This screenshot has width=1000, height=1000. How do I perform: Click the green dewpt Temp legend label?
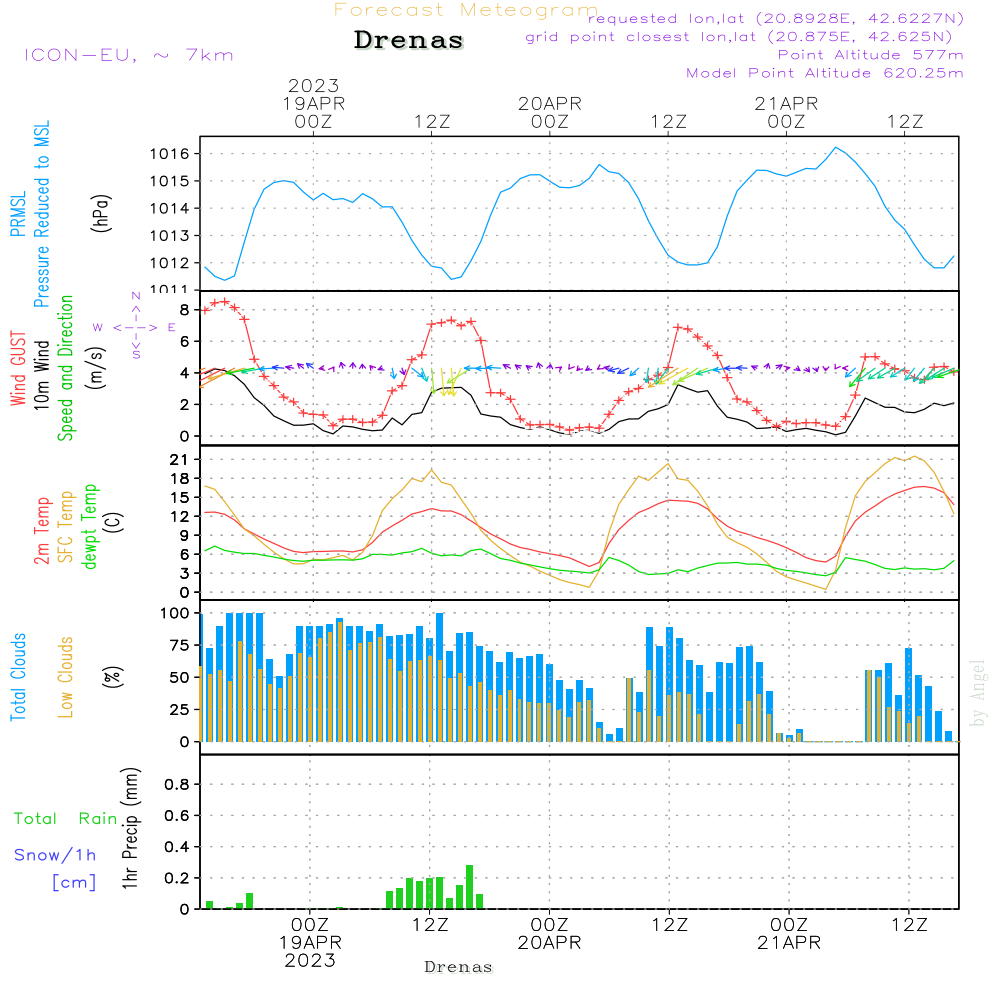coord(91,527)
